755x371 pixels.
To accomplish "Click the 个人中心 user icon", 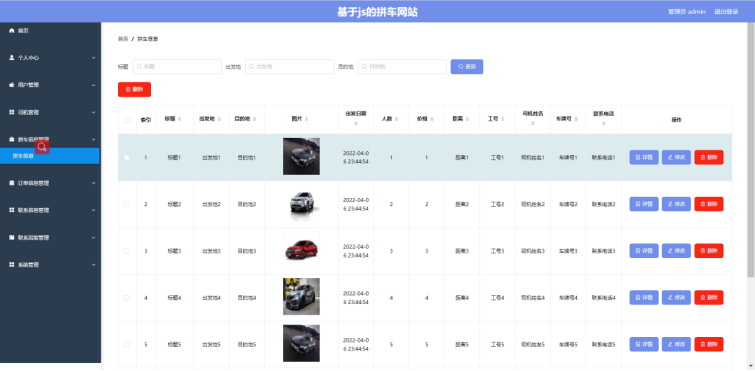I will point(12,57).
